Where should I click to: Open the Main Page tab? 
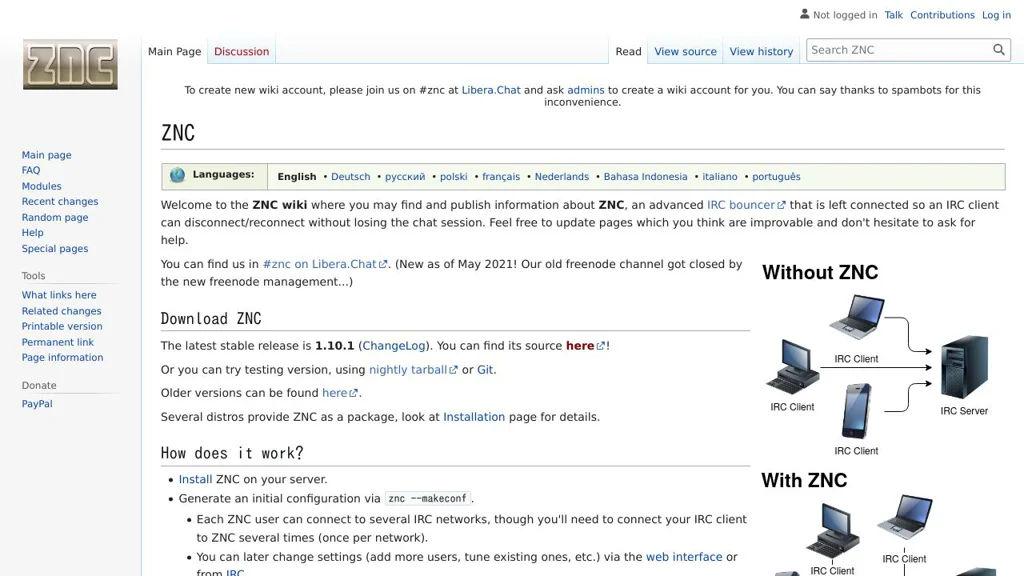pyautogui.click(x=174, y=52)
